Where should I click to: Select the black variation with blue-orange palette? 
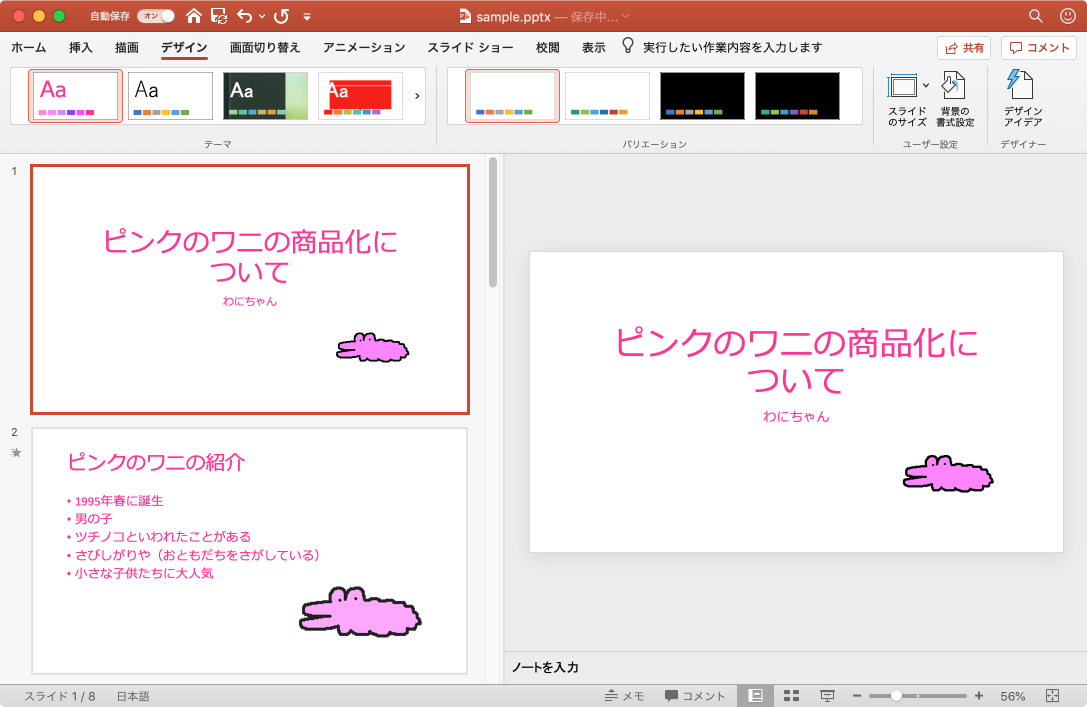[702, 96]
